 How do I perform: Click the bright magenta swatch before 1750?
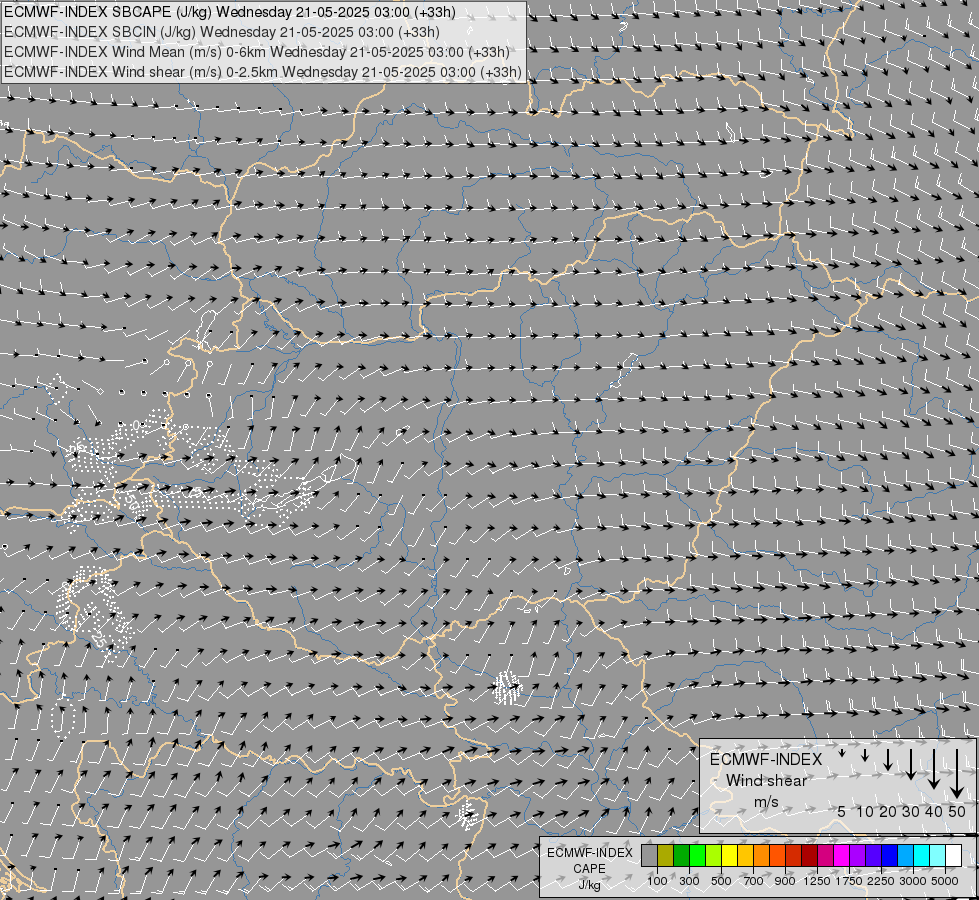pos(842,855)
